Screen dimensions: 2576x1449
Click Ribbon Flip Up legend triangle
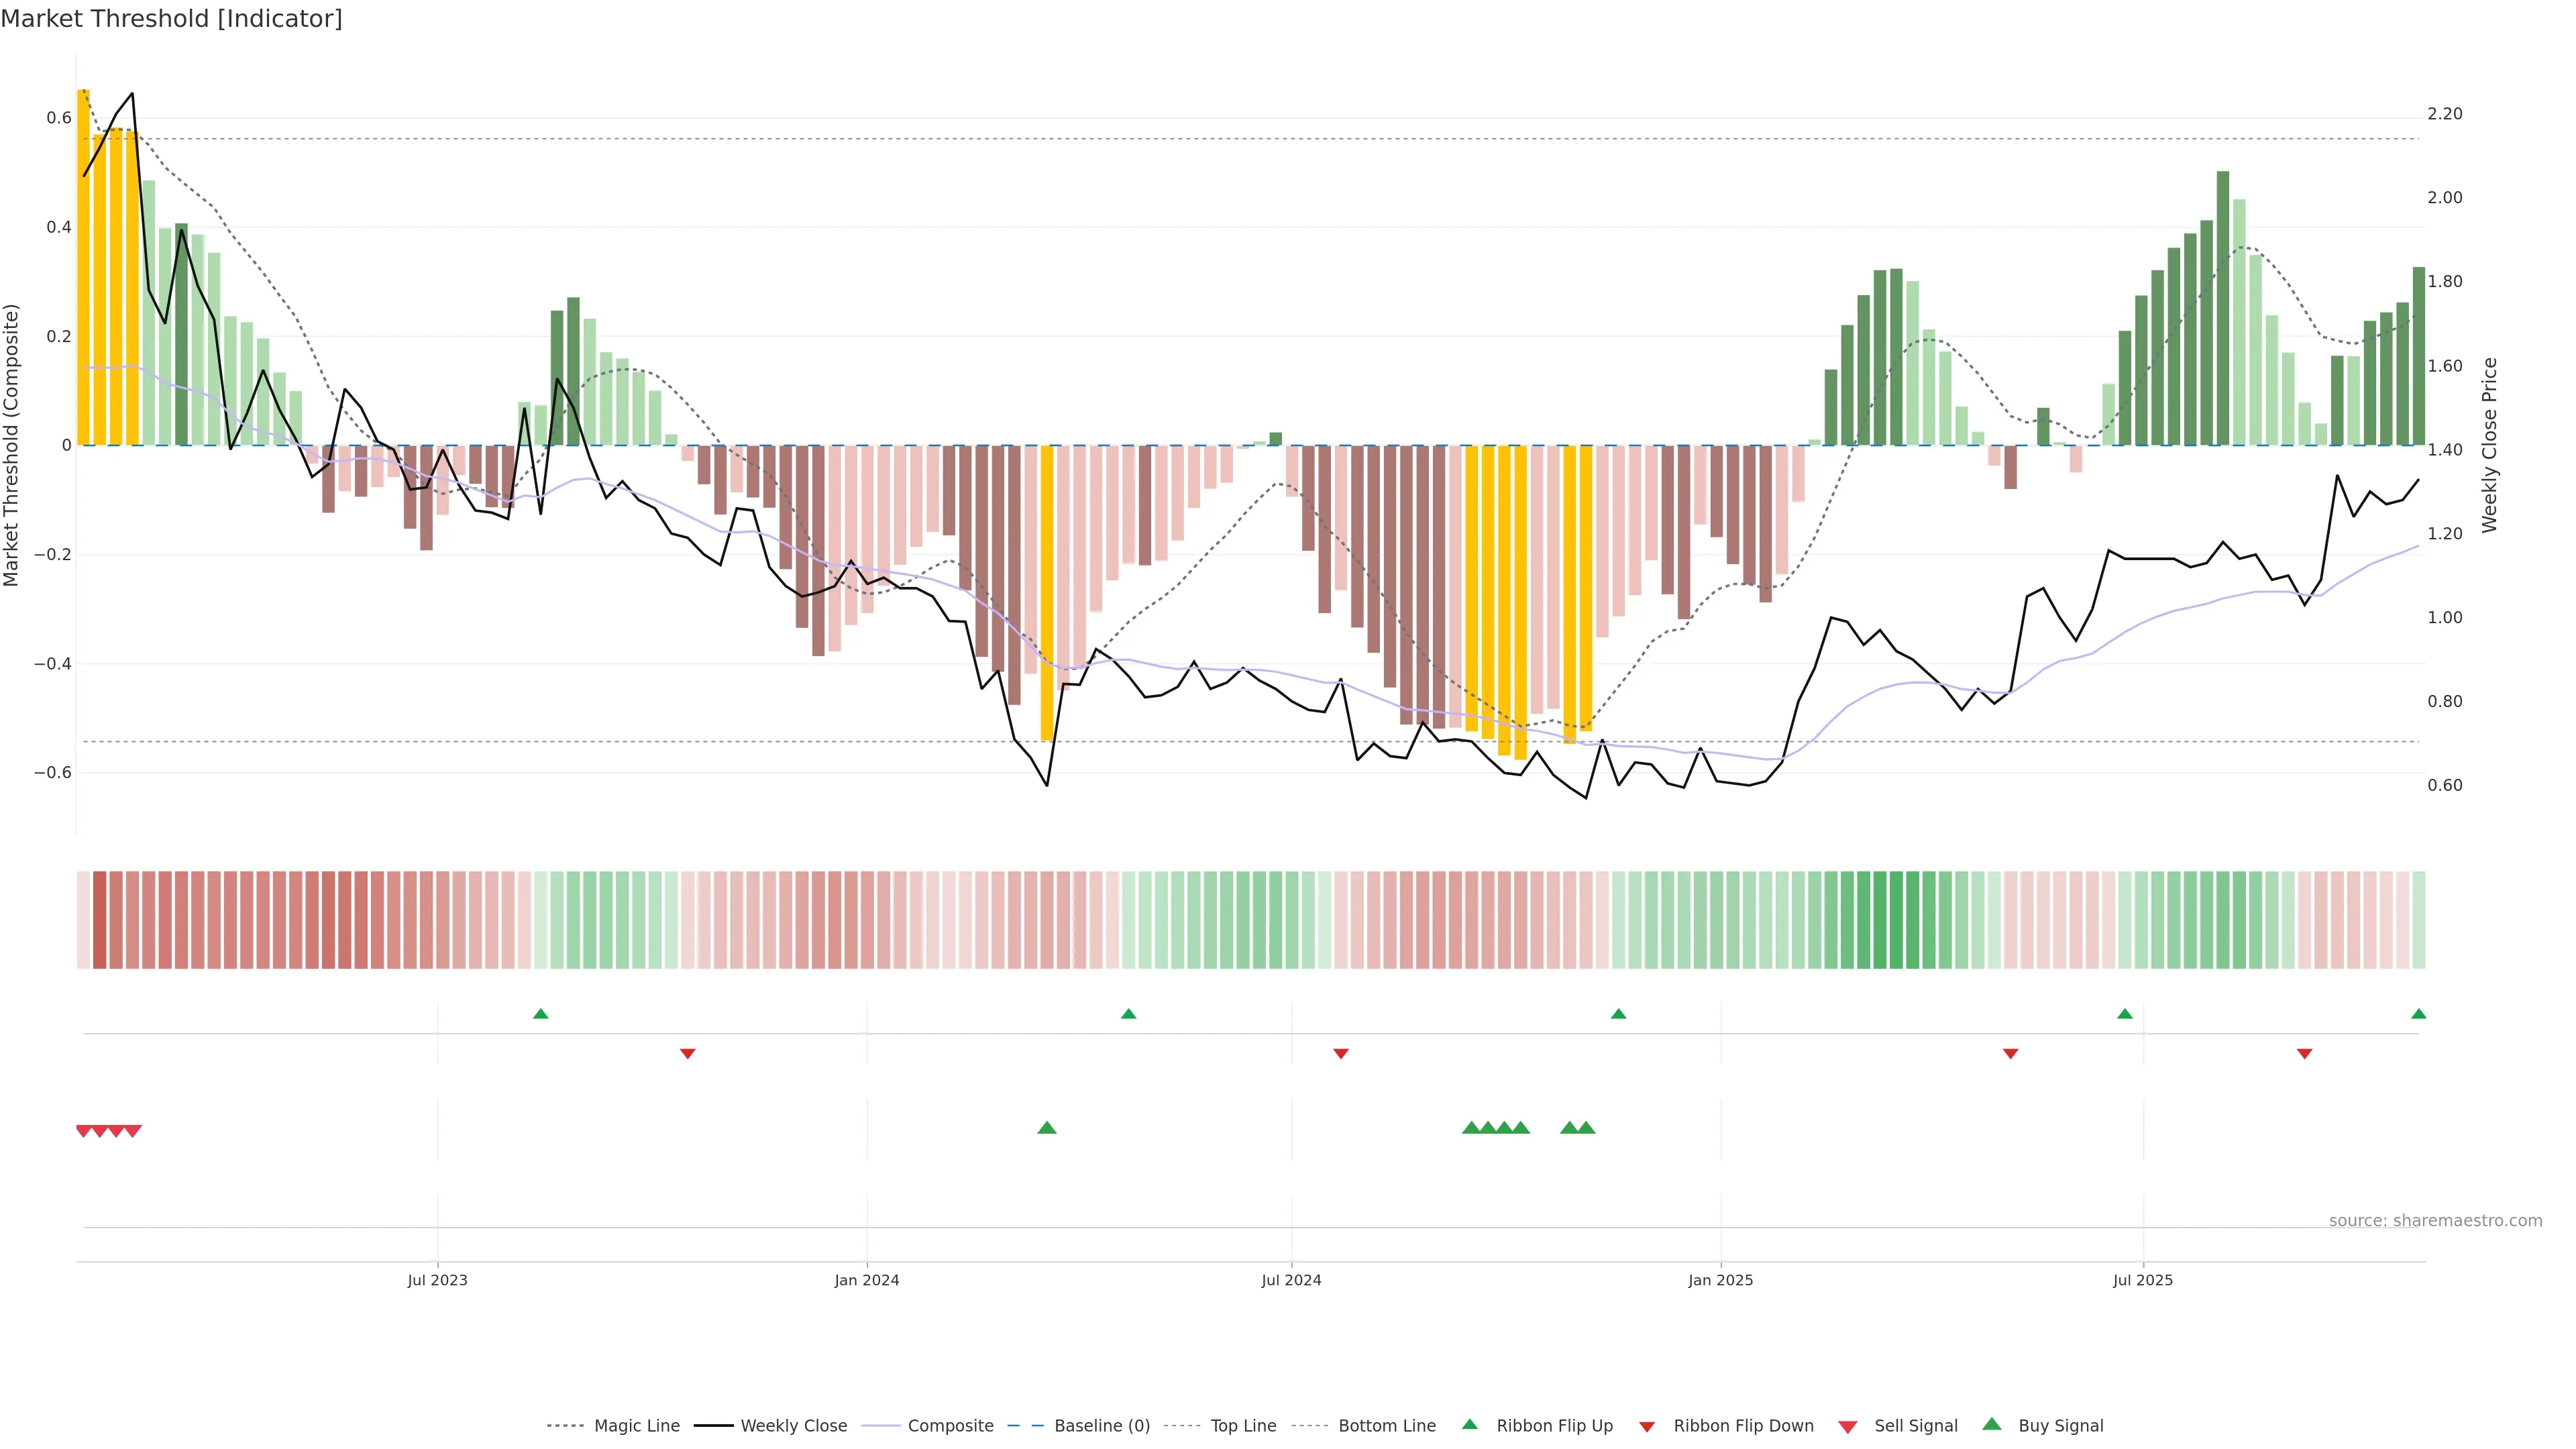coord(1469,1424)
